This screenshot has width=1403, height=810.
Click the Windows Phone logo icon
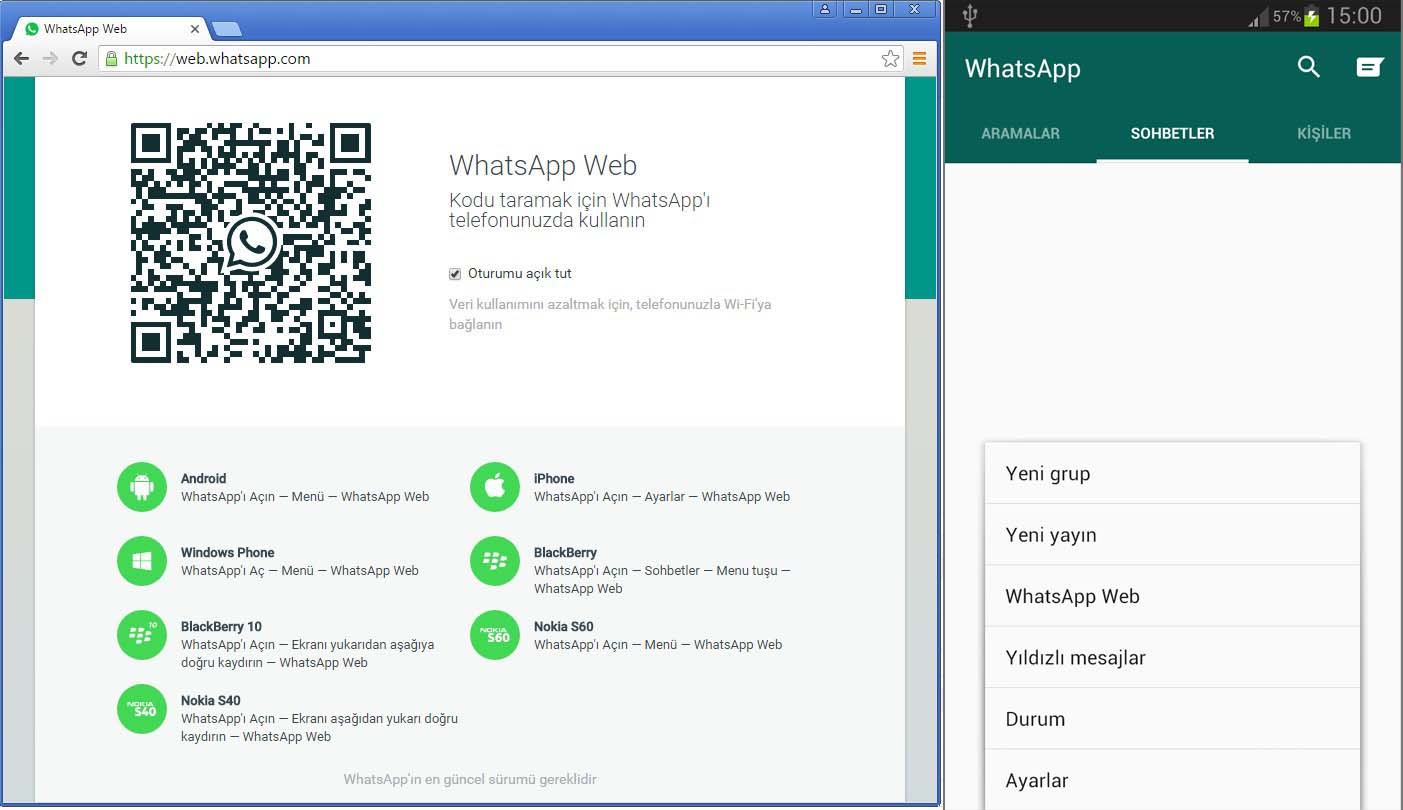142,561
